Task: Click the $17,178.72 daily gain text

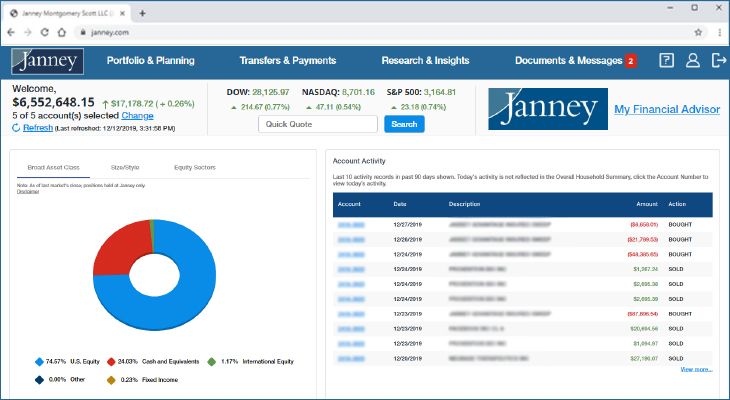Action: click(x=132, y=104)
